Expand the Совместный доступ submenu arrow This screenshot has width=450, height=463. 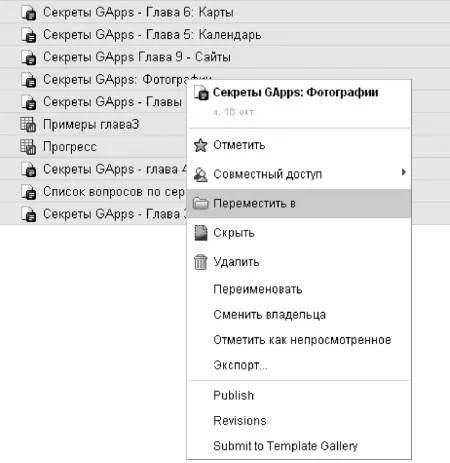point(404,172)
